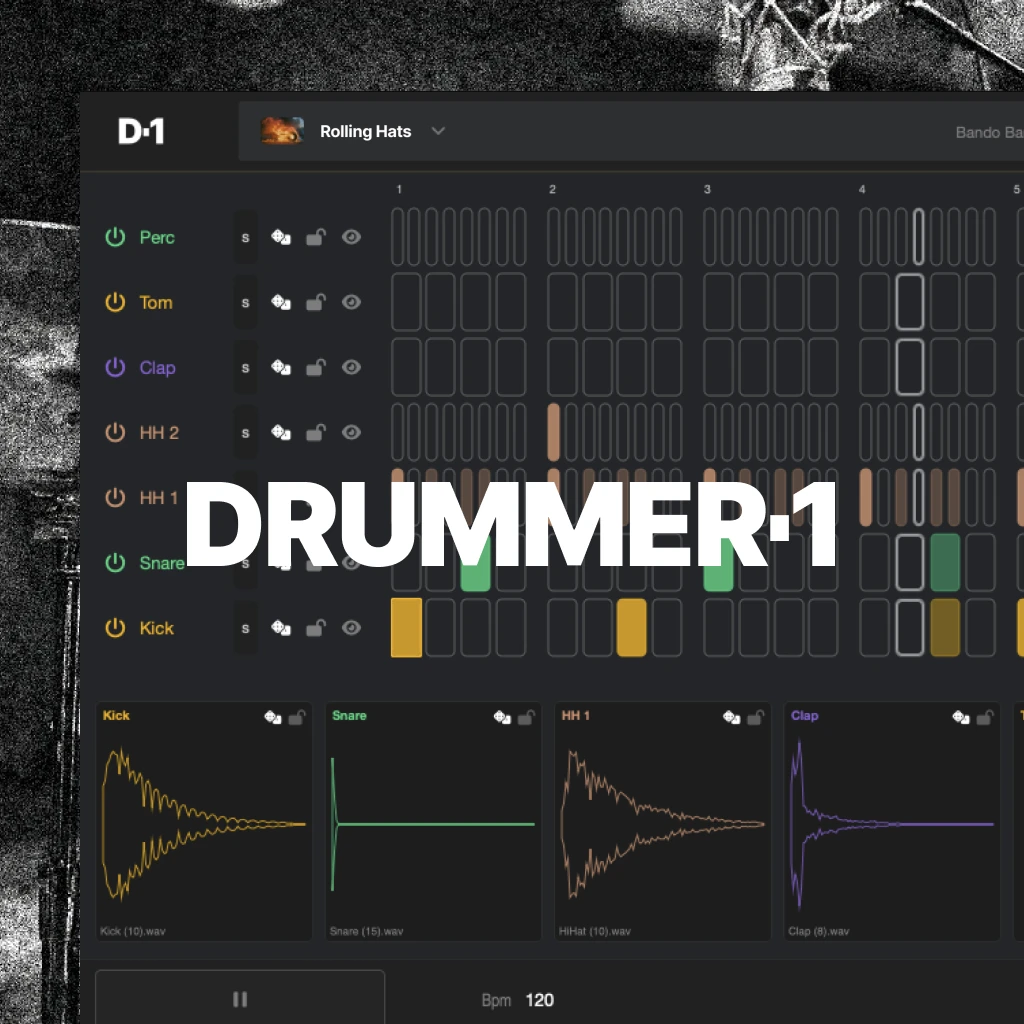Click the Bpm value showing 120
This screenshot has width=1024, height=1024.
click(x=540, y=999)
